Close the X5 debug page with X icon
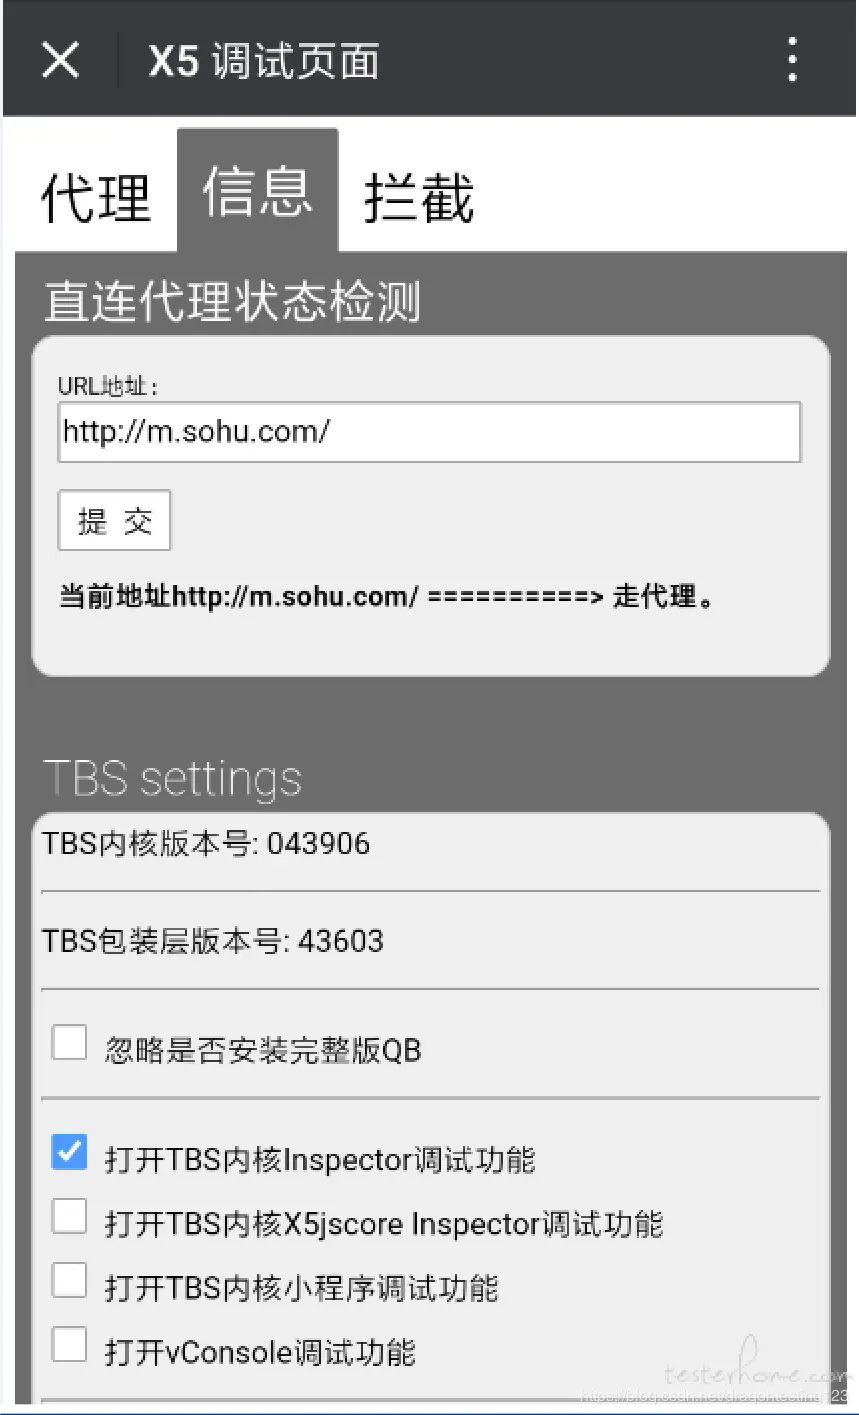The height and width of the screenshot is (1415, 859). point(60,60)
